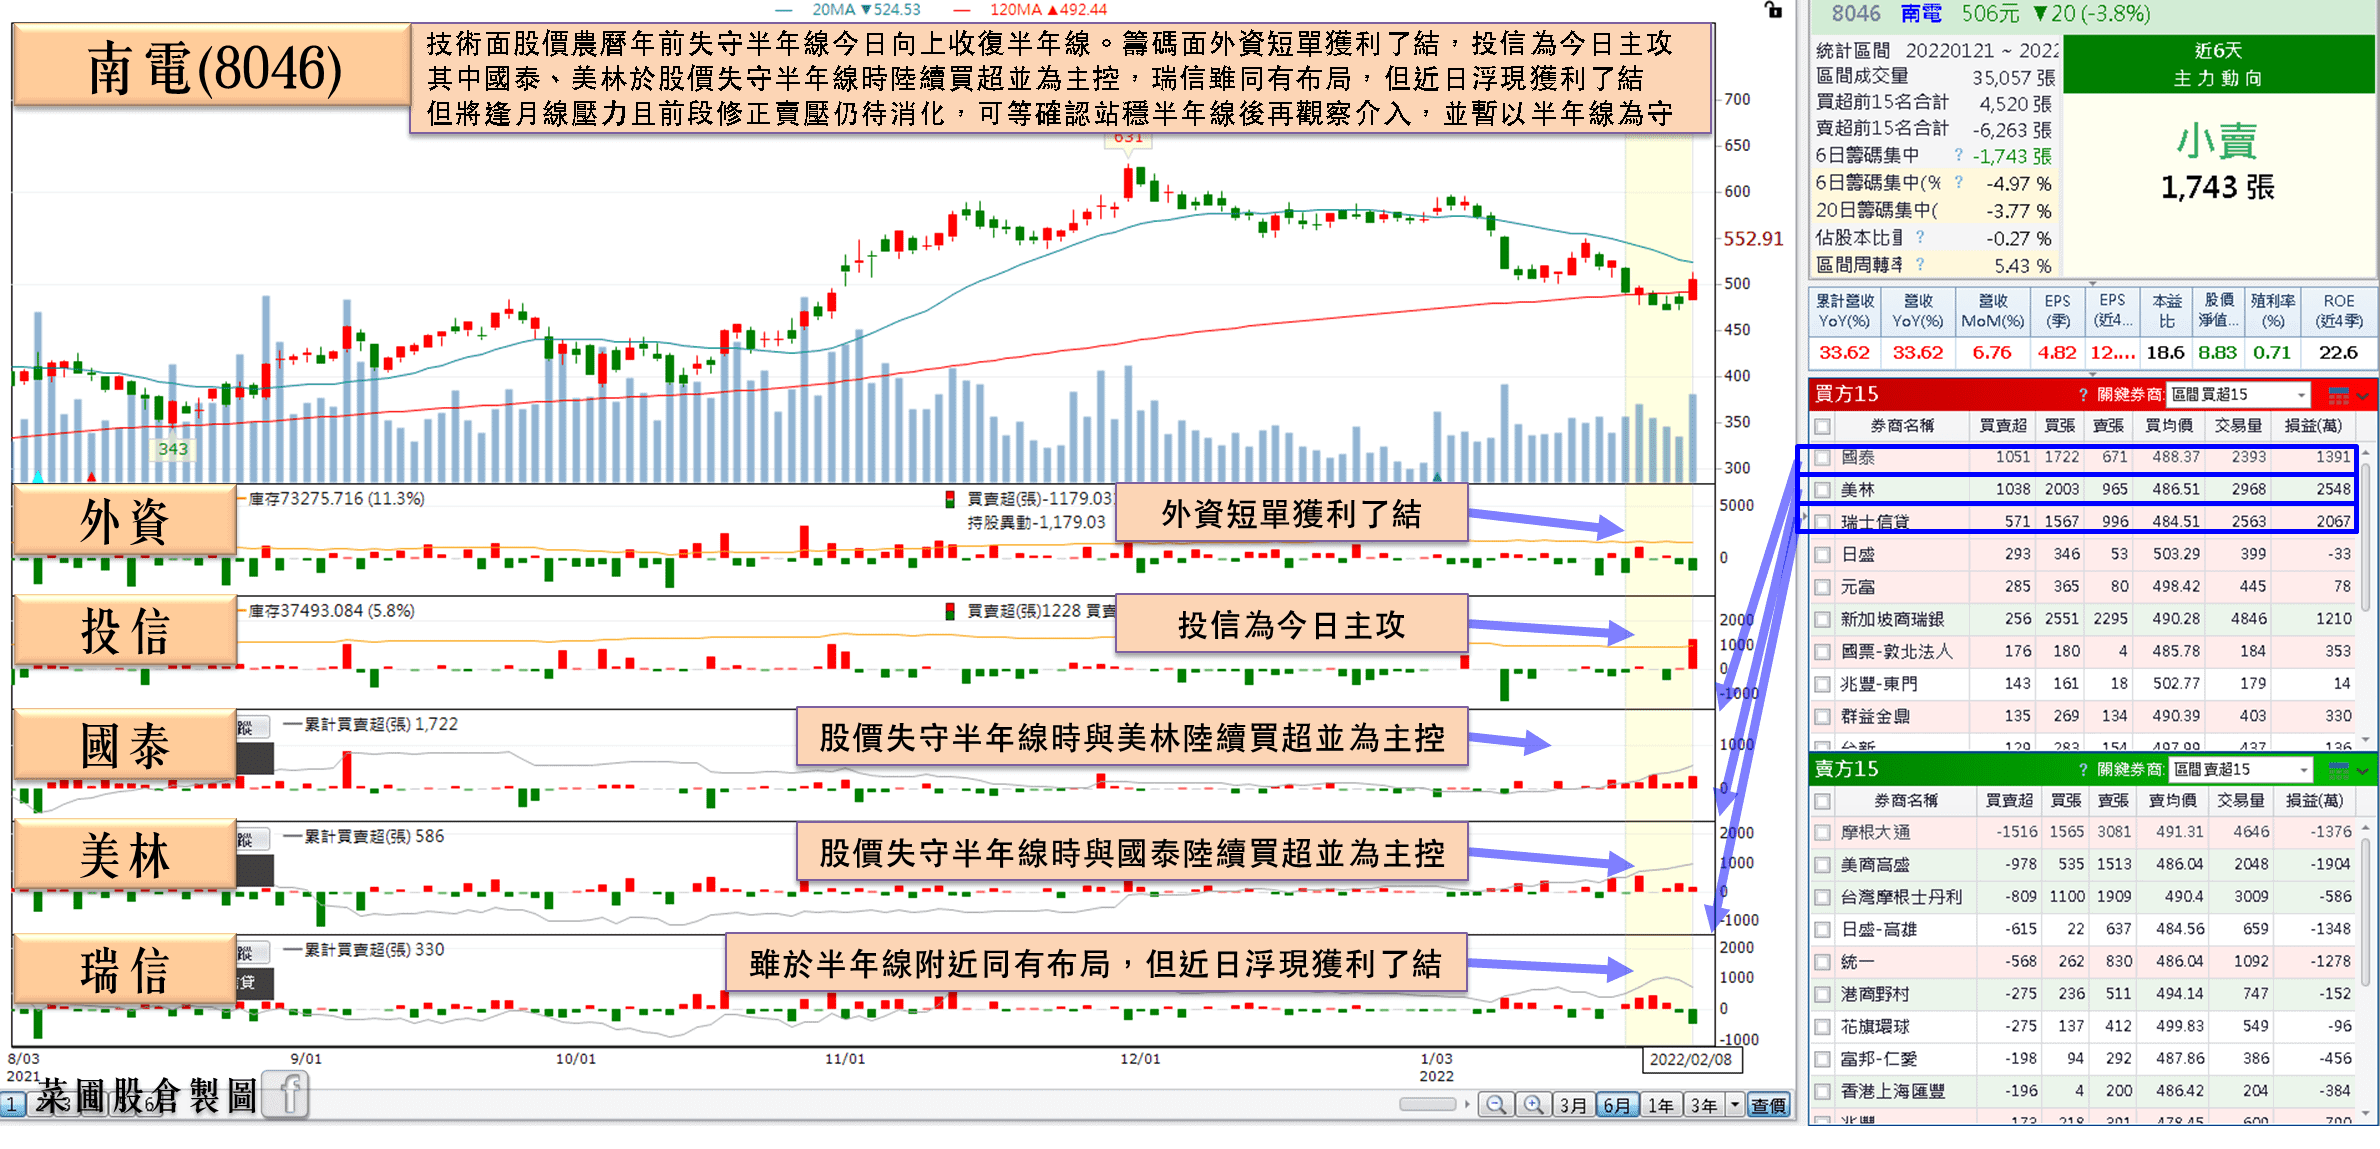Click the 香港上海匯豐 row name

[1893, 1092]
